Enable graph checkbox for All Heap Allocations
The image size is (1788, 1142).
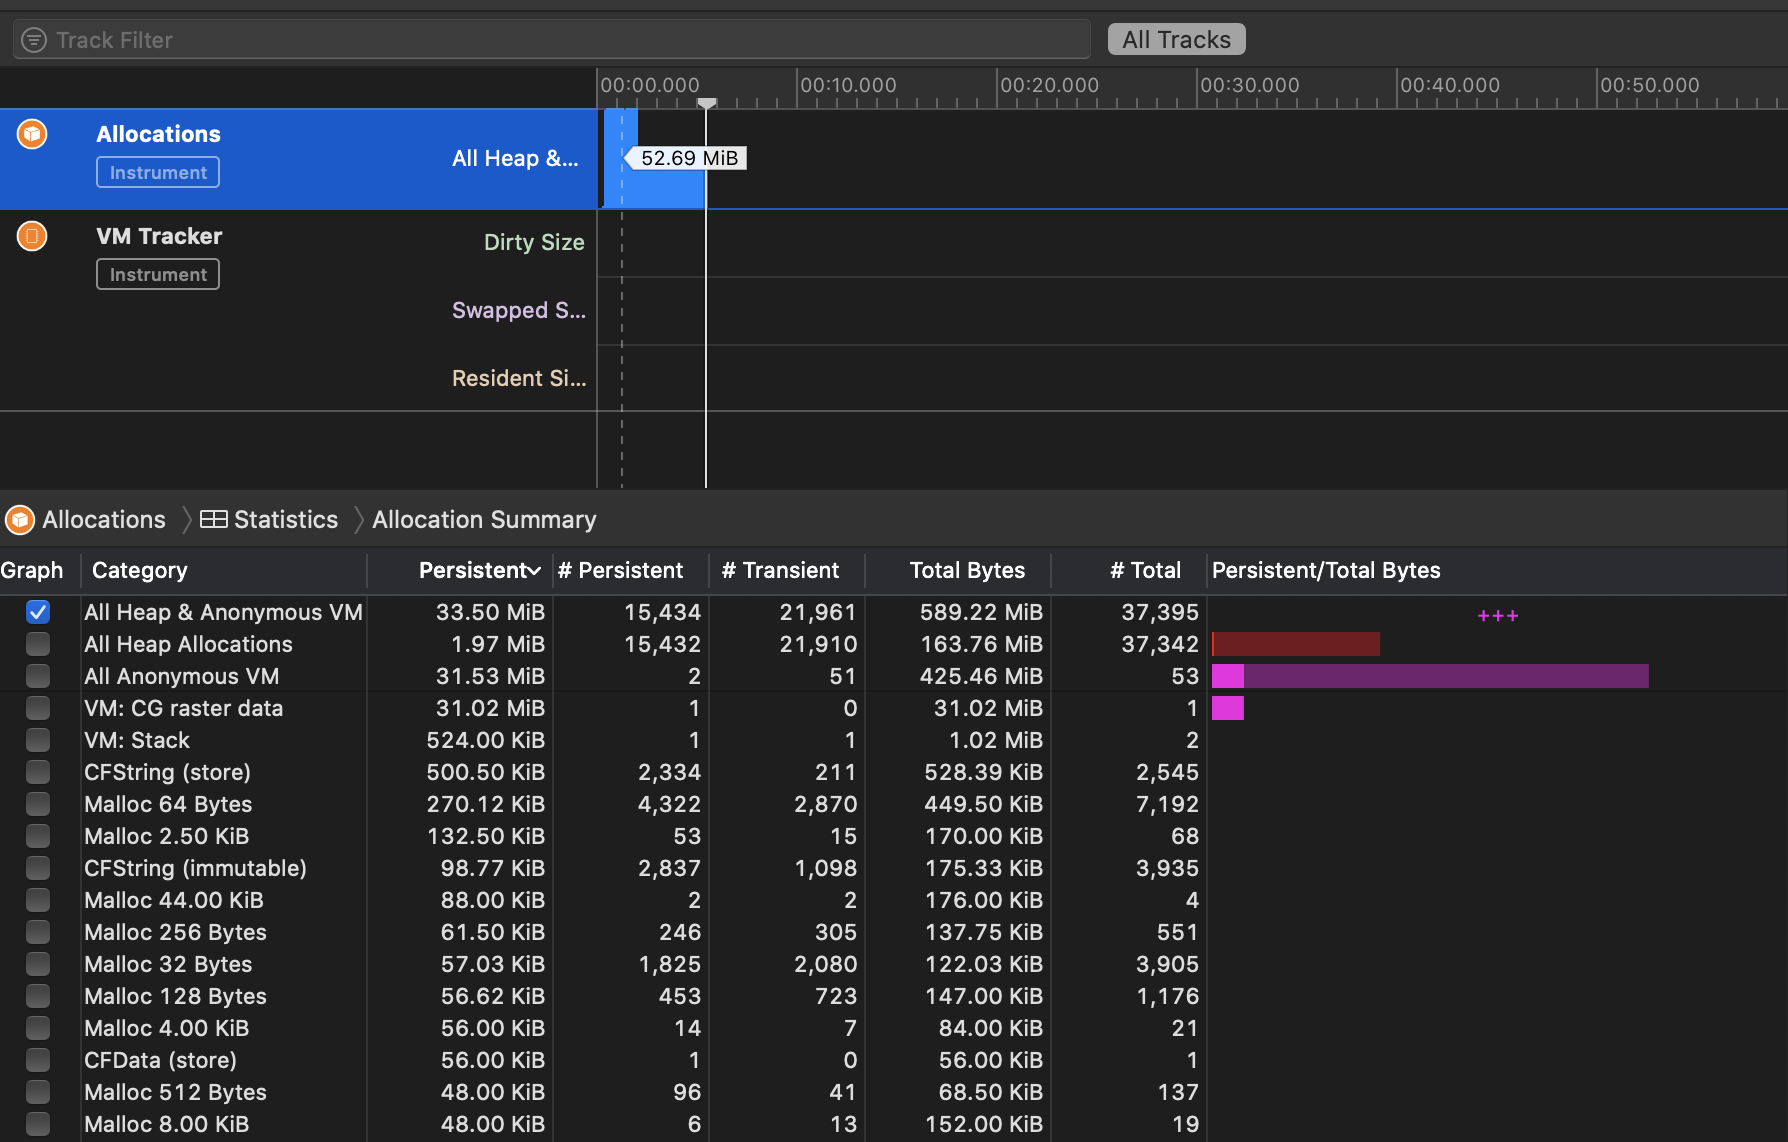(x=38, y=644)
